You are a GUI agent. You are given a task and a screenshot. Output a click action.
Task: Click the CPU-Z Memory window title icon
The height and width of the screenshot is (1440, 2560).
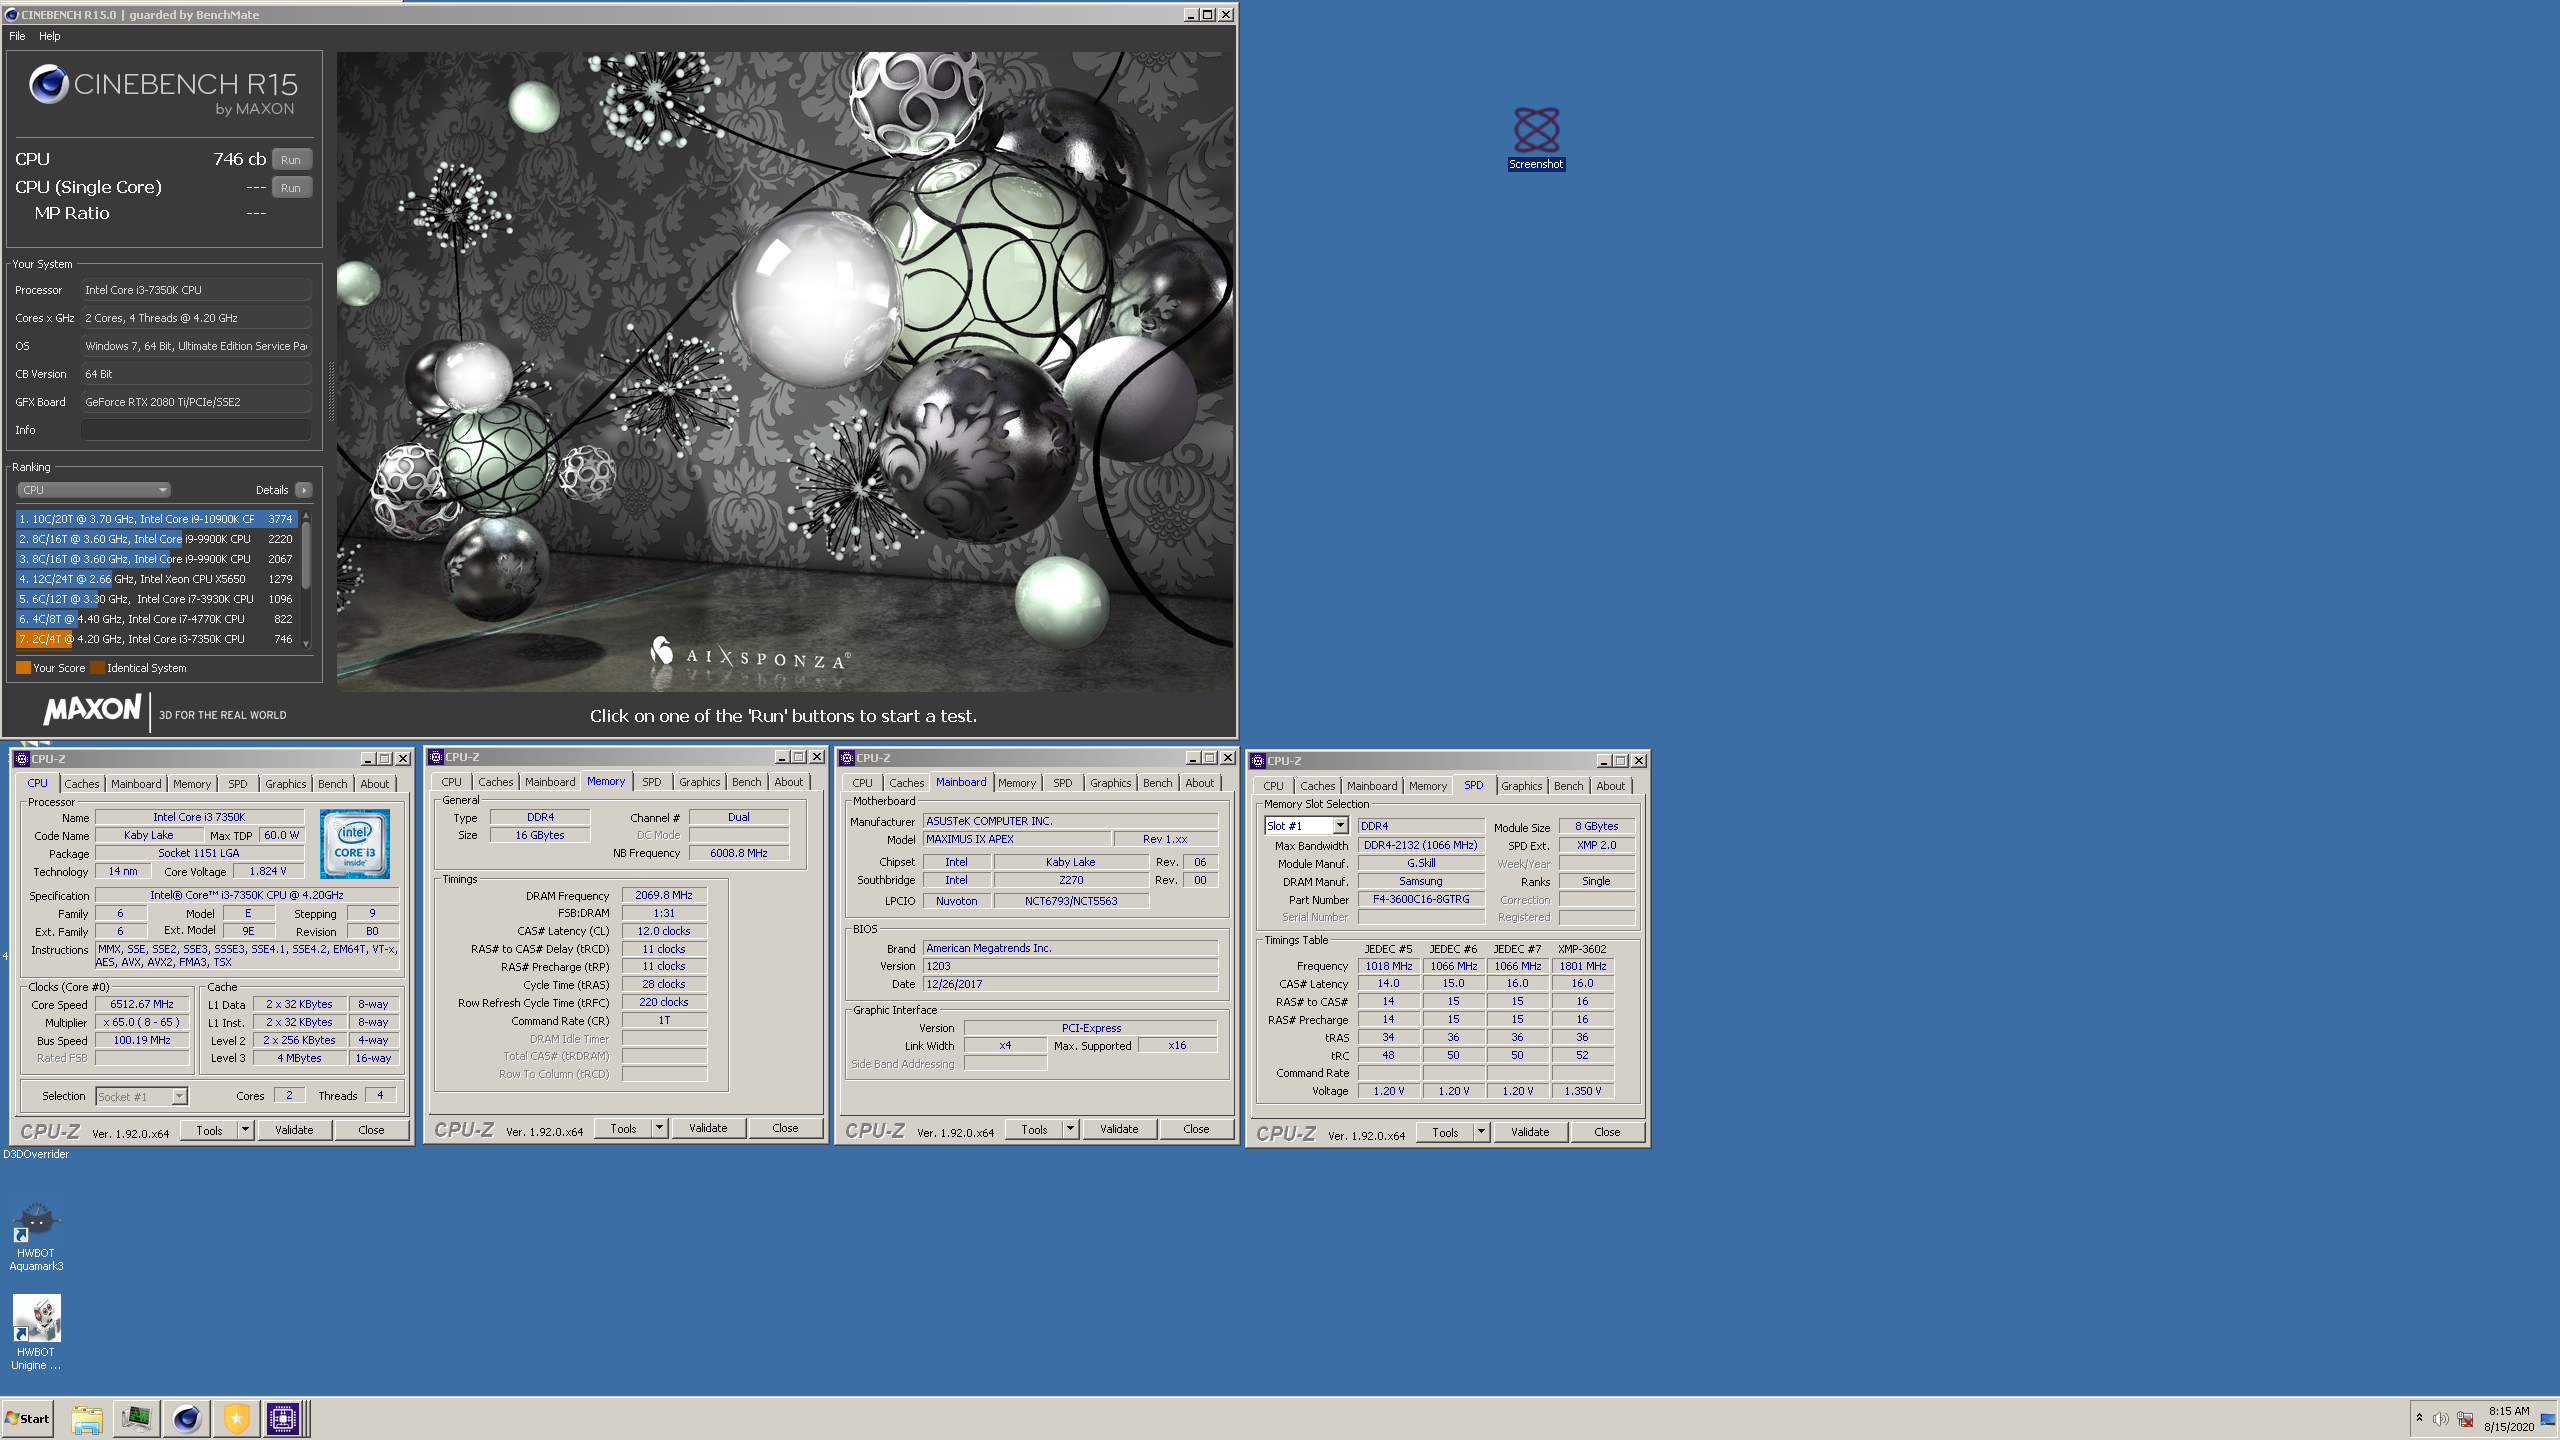436,757
